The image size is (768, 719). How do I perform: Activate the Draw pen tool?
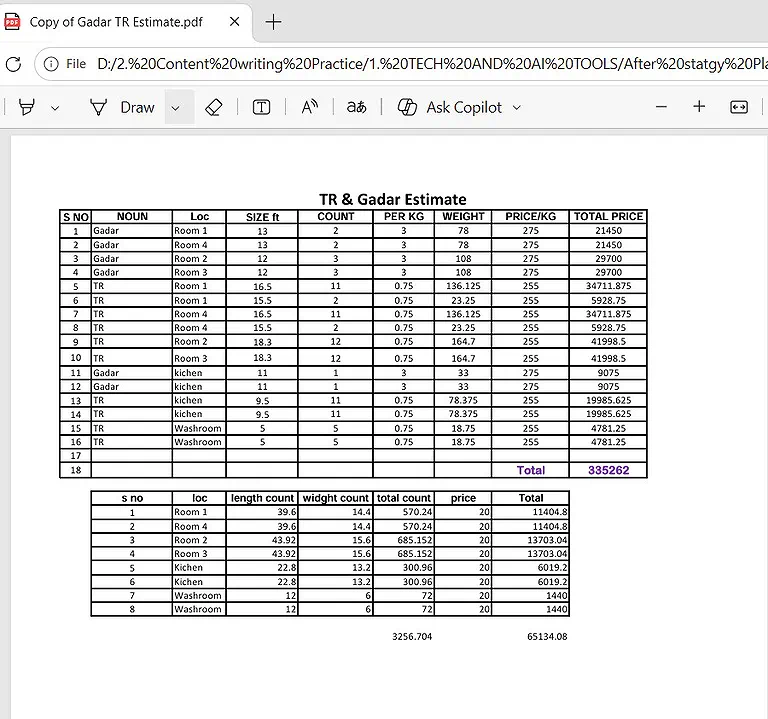122,107
